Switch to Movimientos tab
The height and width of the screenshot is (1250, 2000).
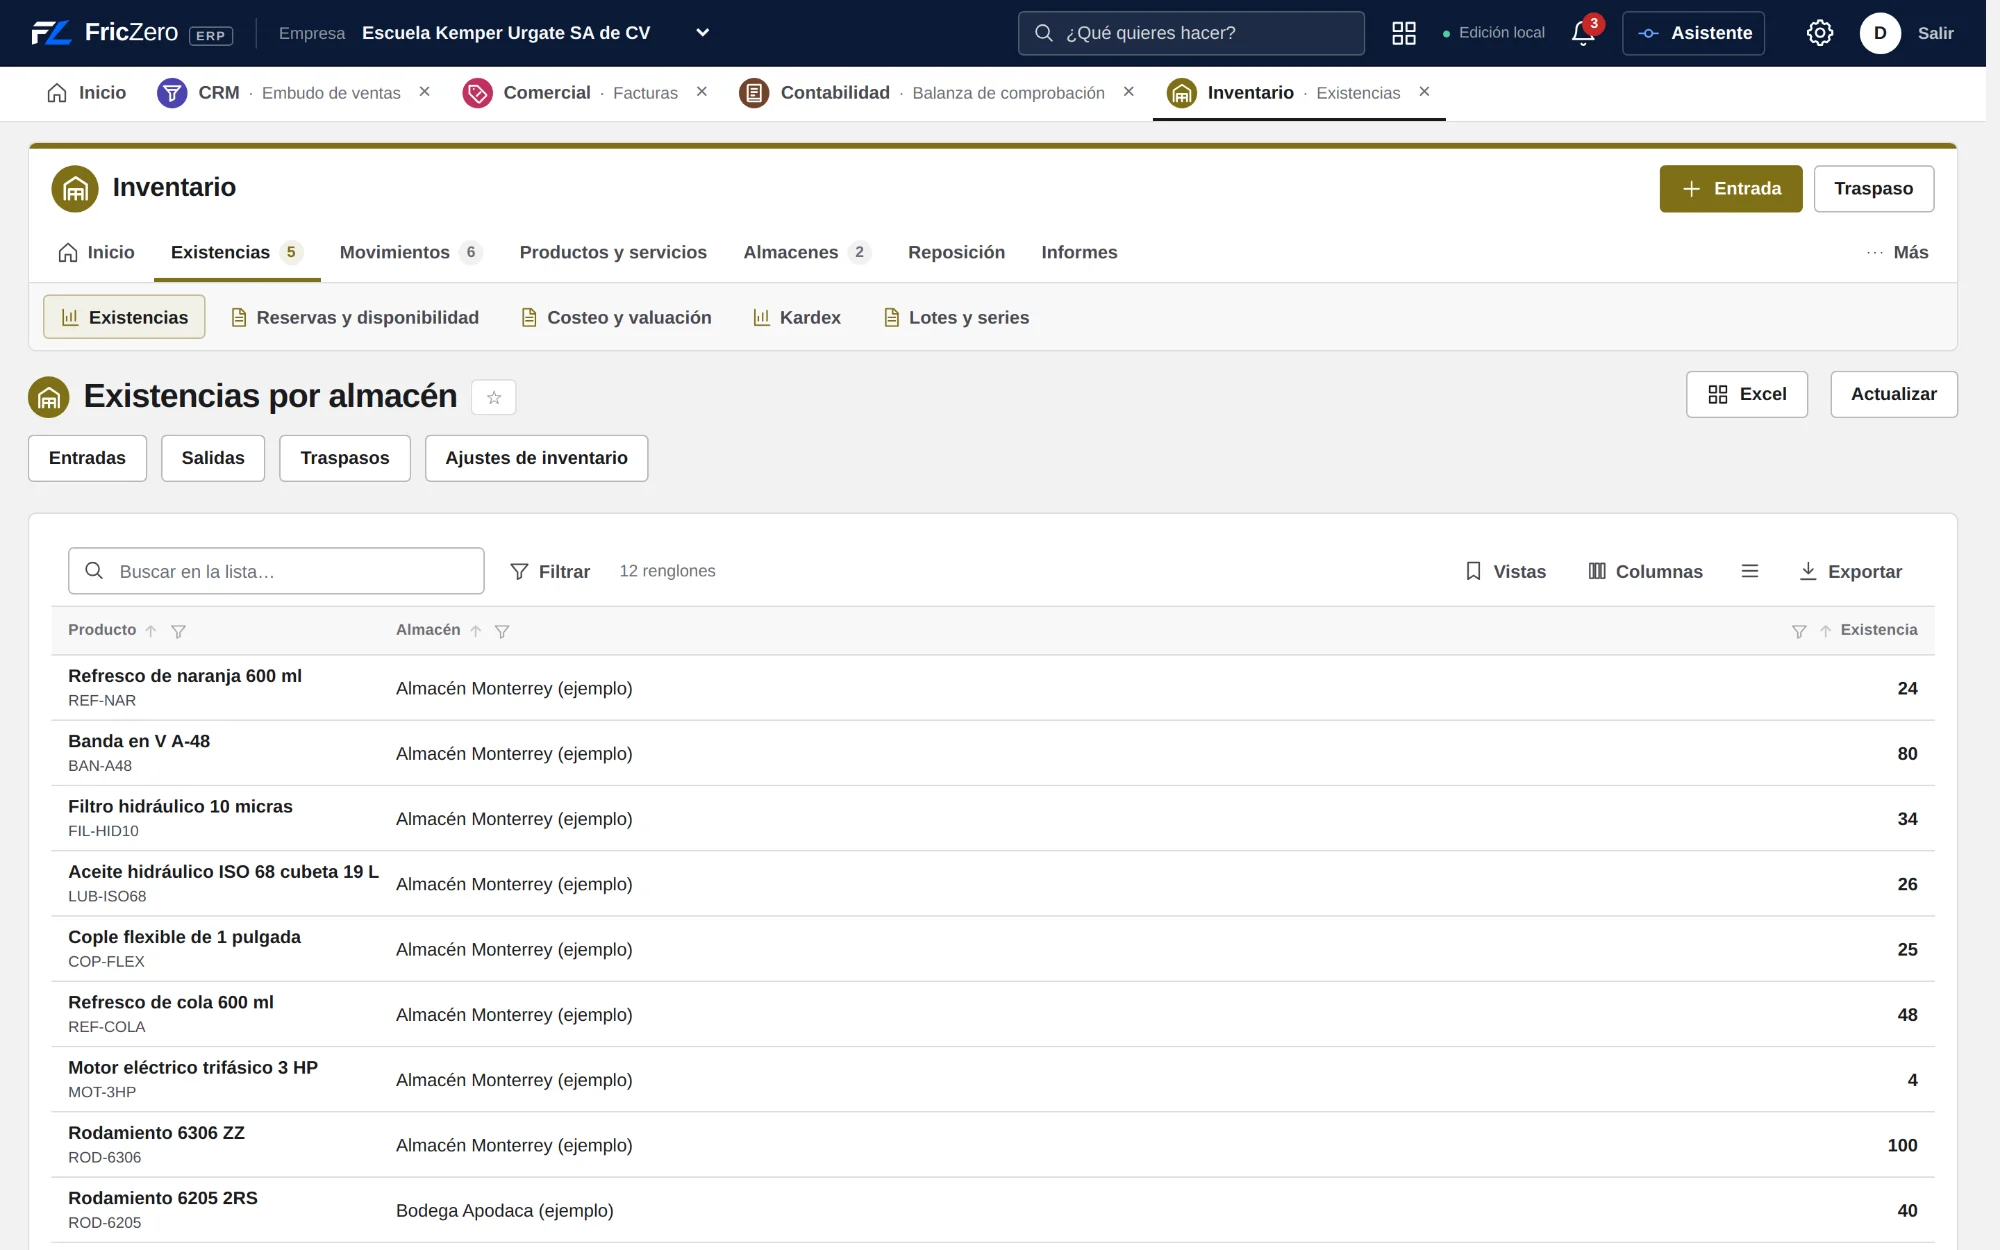[x=410, y=252]
